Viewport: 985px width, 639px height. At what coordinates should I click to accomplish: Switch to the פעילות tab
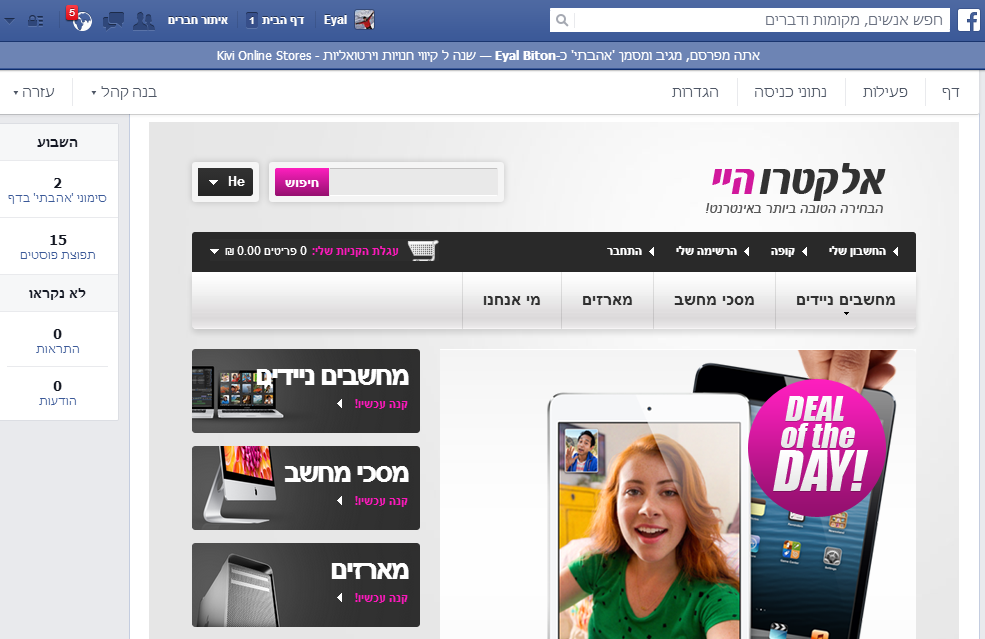[x=885, y=92]
